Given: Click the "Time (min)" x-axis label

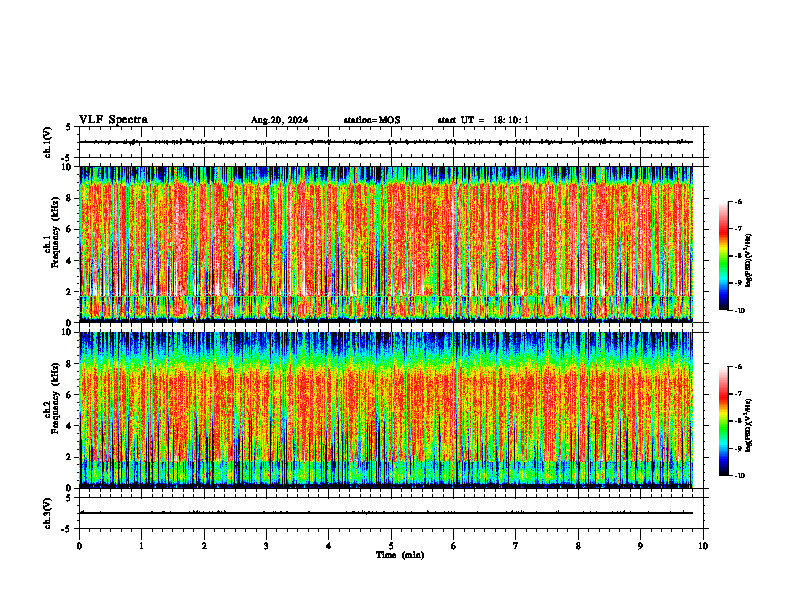Looking at the screenshot, I should click(x=400, y=555).
